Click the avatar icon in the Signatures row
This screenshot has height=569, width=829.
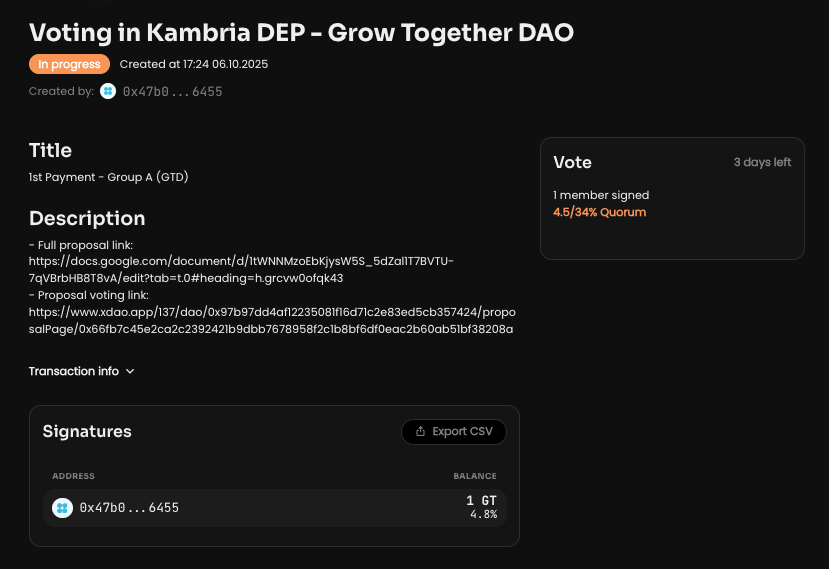(x=62, y=508)
